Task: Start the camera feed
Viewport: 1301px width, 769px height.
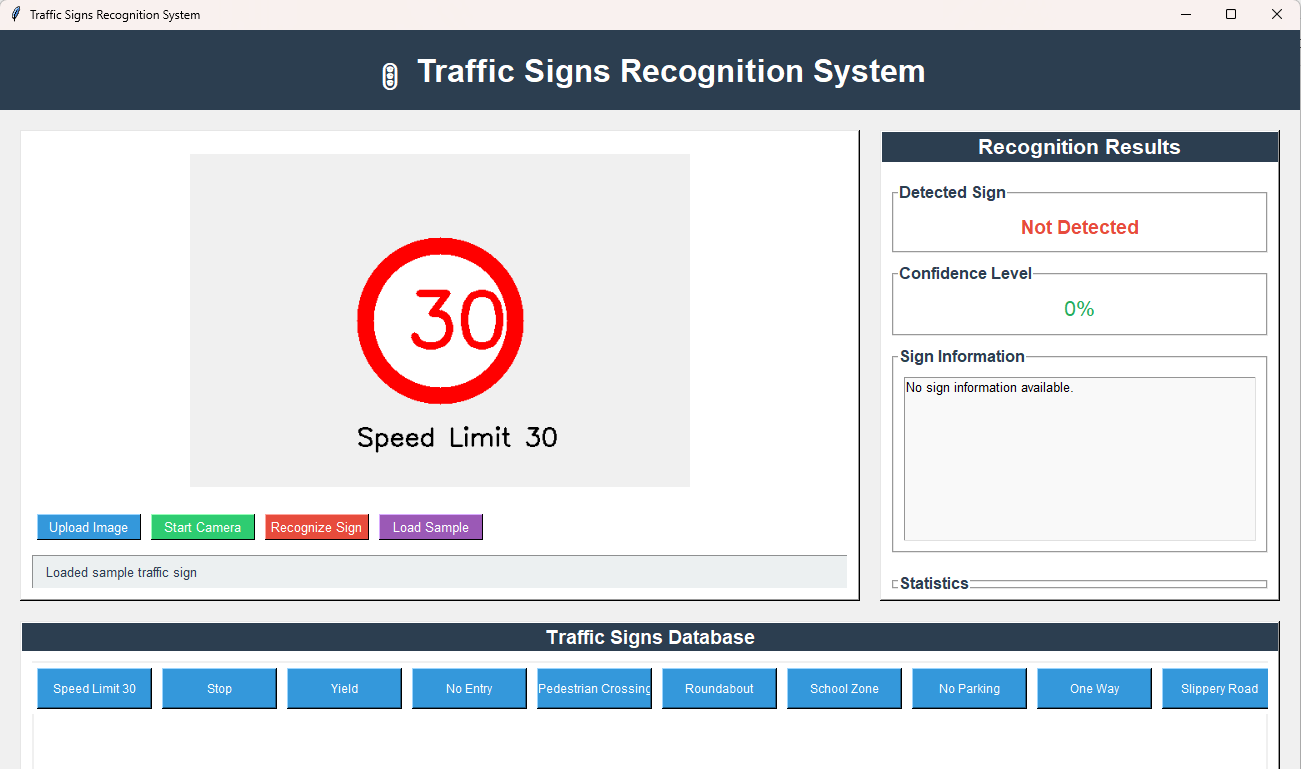Action: click(203, 527)
